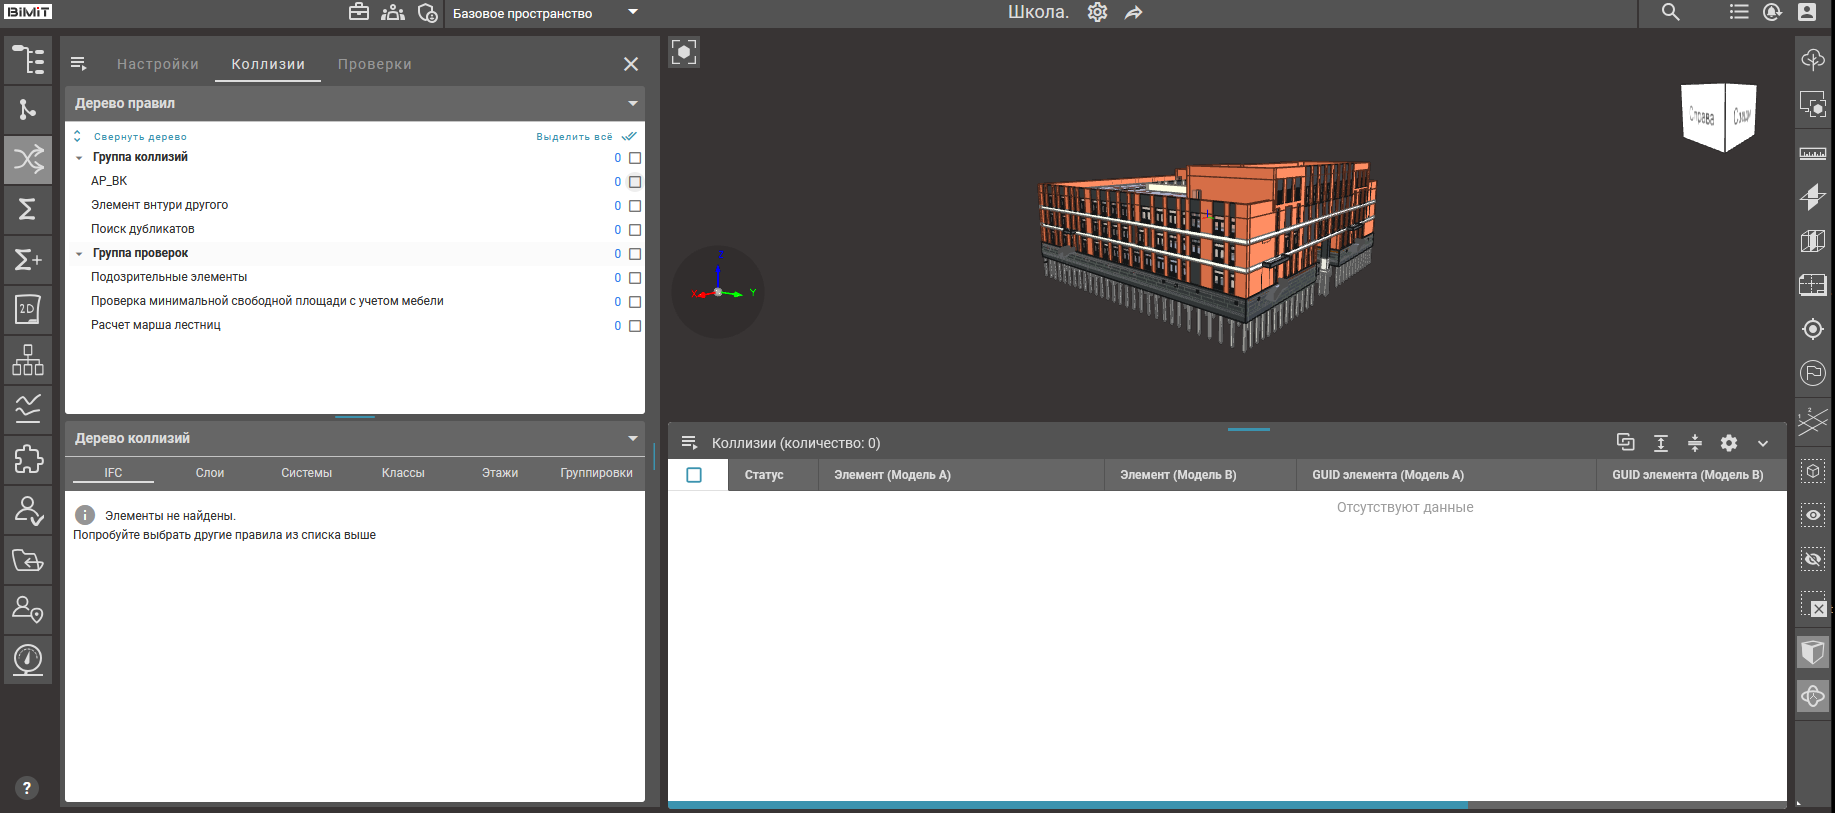
Task: Open the sigma summation tool
Action: [28, 209]
